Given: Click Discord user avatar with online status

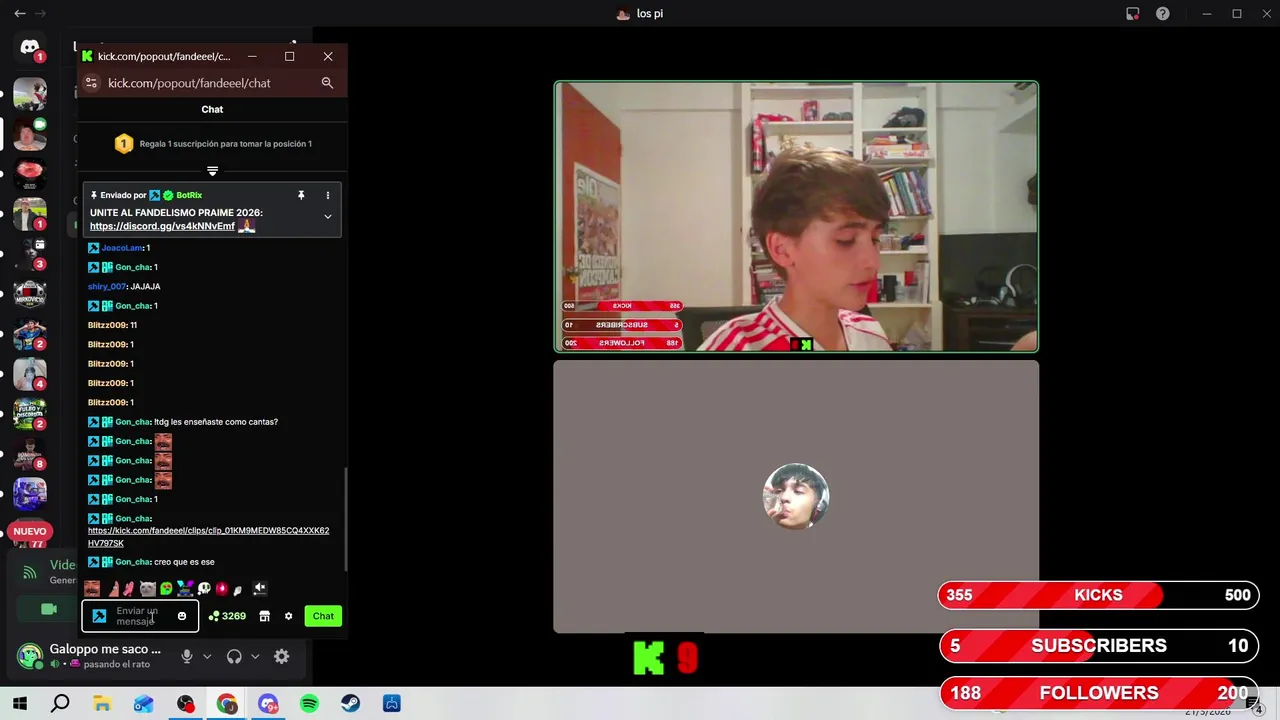Looking at the screenshot, I should (x=30, y=656).
